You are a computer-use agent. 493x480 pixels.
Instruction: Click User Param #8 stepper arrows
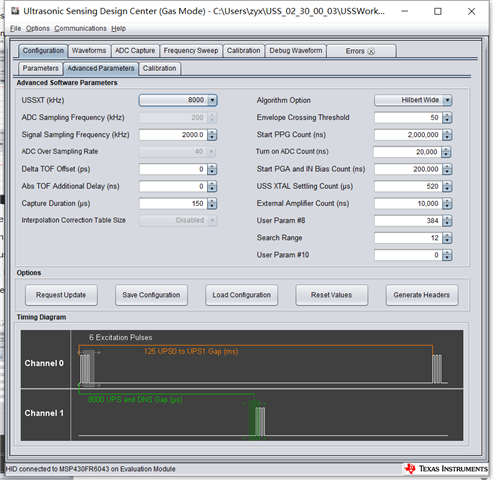(x=447, y=221)
